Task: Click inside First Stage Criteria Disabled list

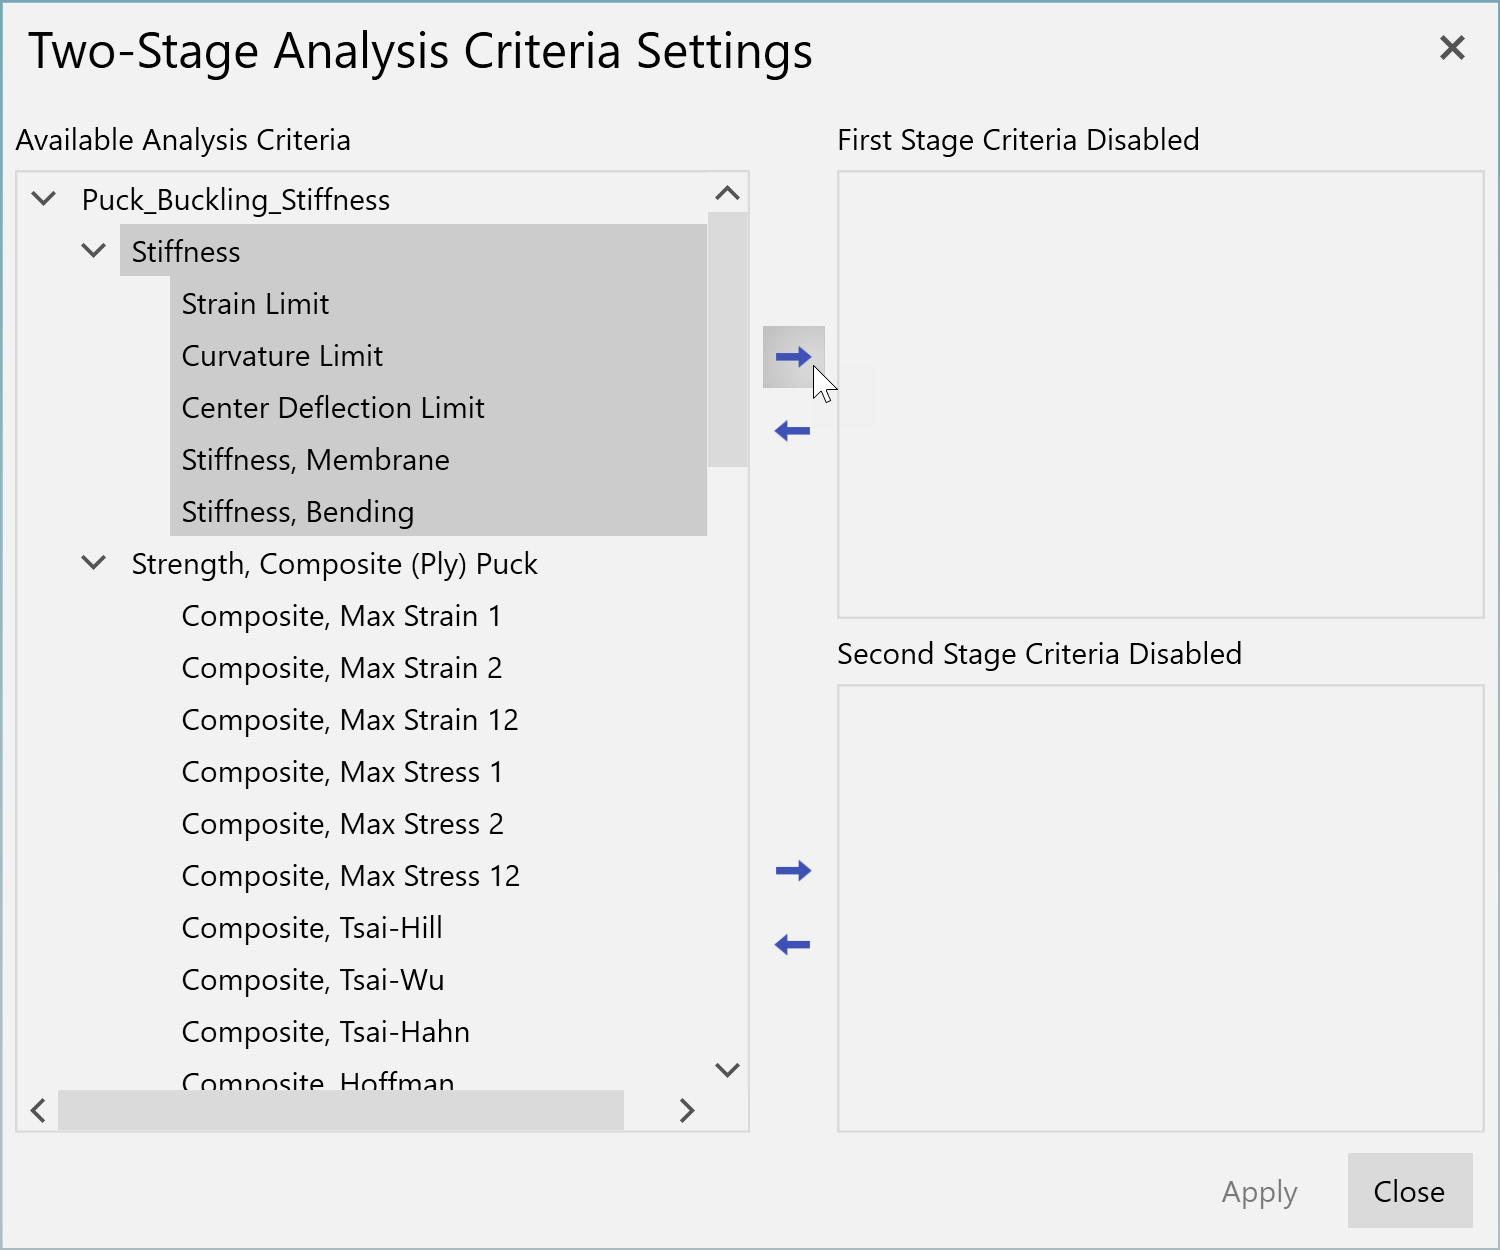Action: click(x=1160, y=394)
